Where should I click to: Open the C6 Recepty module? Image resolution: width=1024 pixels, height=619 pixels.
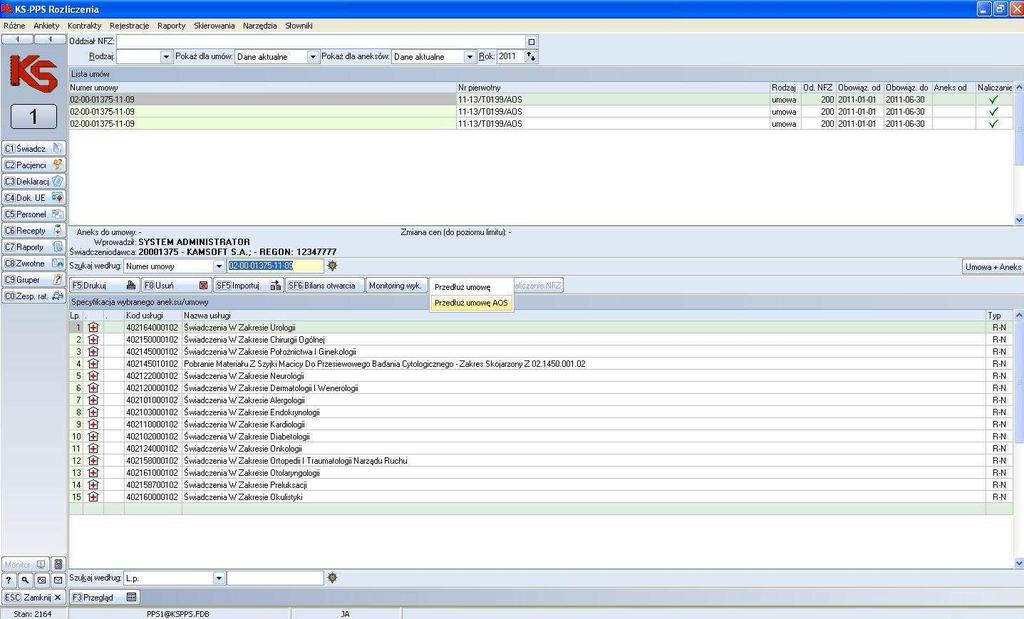coord(33,230)
